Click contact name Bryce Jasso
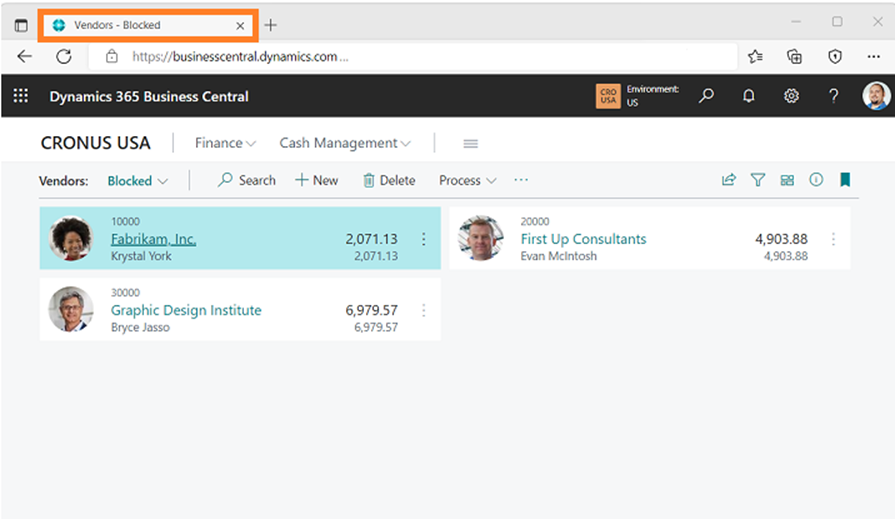This screenshot has height=519, width=895. (140, 328)
